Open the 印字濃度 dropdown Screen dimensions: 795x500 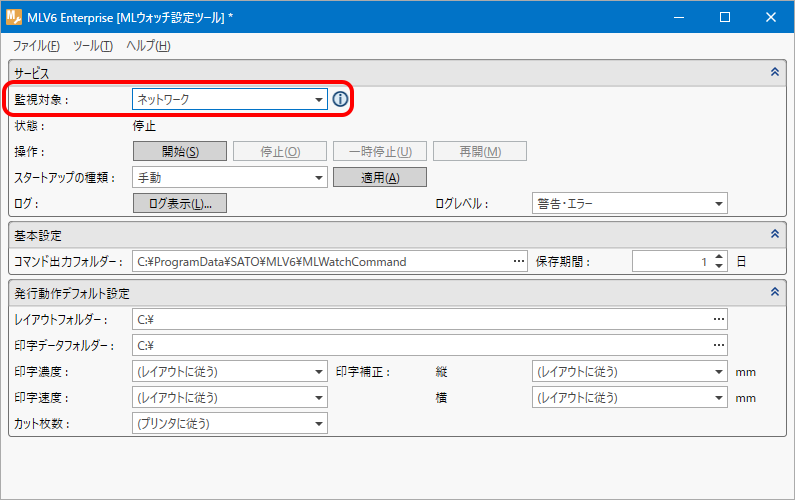[230, 372]
